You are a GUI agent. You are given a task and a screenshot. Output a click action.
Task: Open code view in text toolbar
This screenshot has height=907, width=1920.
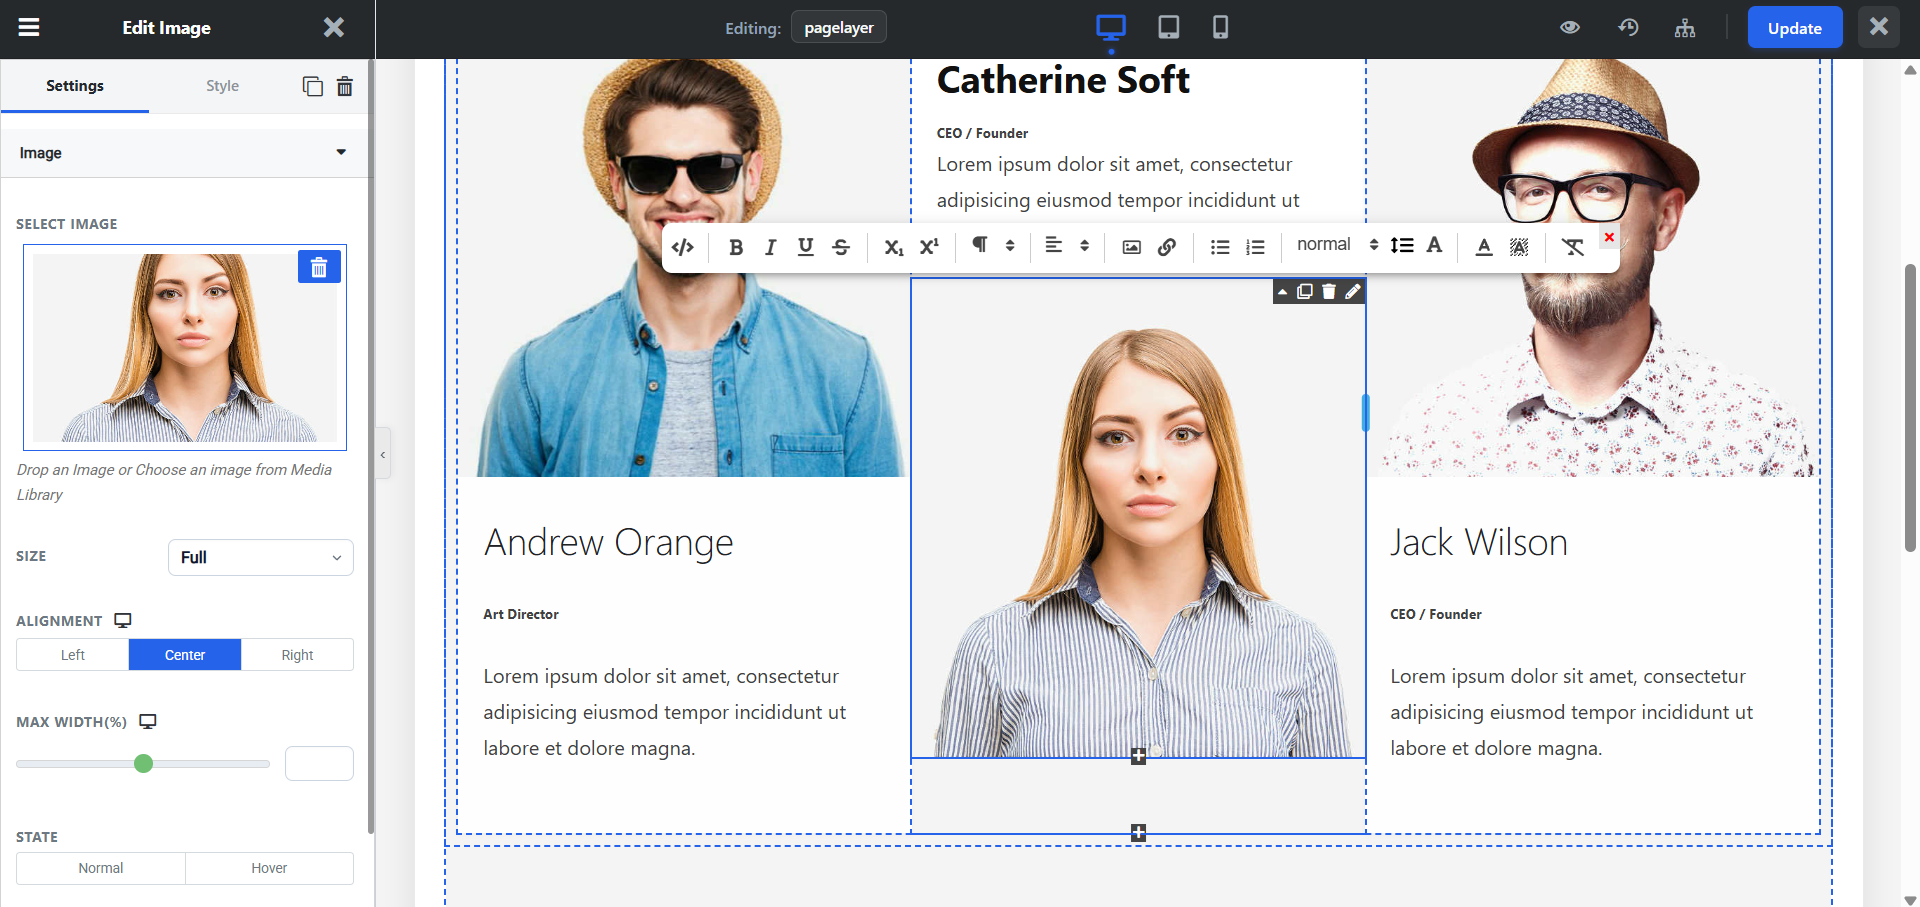coord(683,247)
